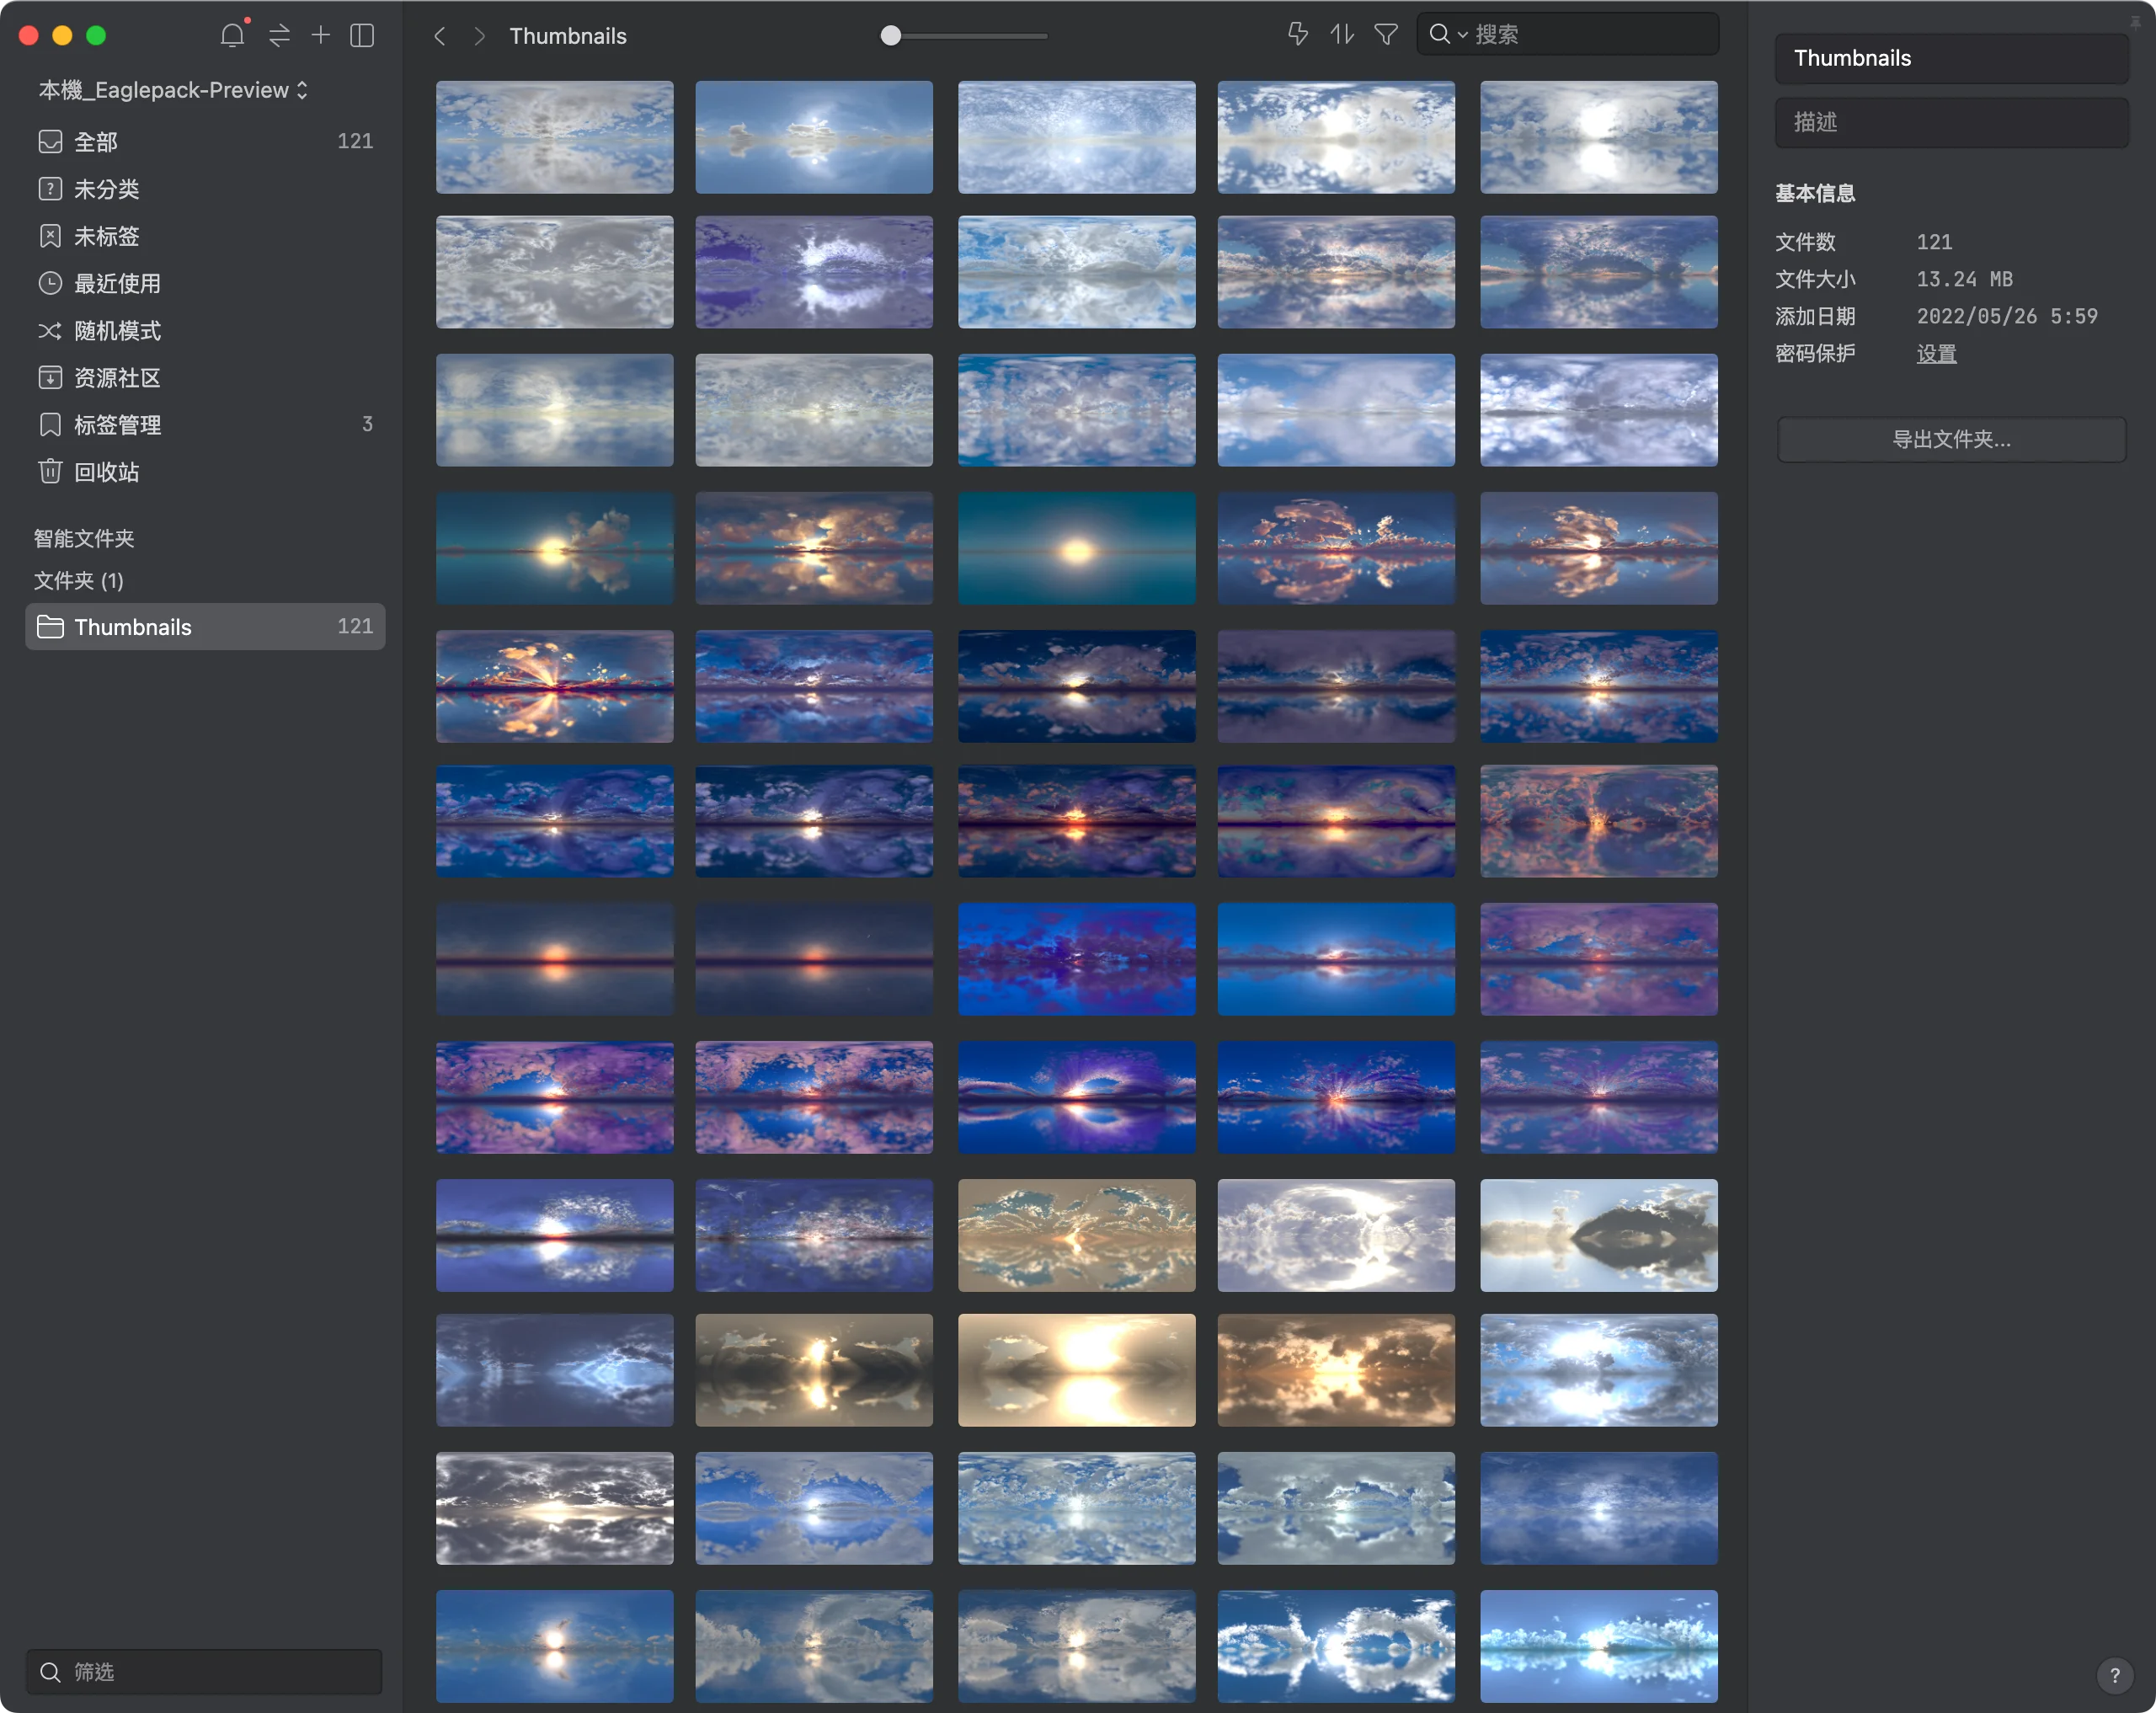Click the 标签管理 bookmark icon
This screenshot has height=1713, width=2156.
50,424
